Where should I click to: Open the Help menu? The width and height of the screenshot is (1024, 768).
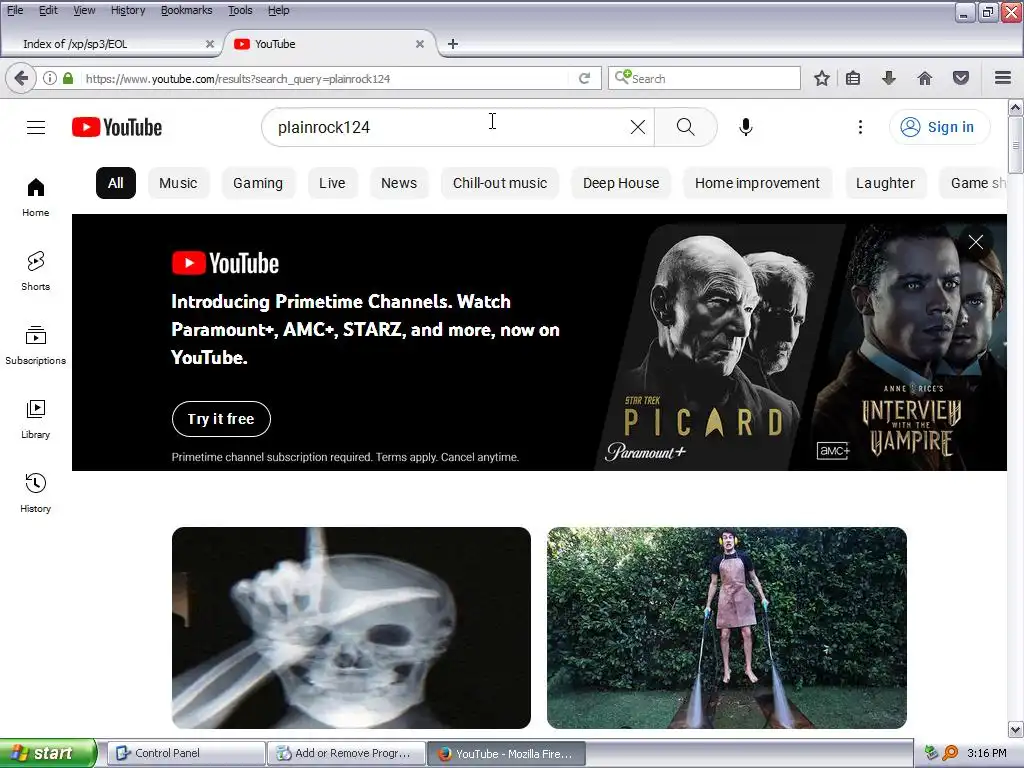279,10
